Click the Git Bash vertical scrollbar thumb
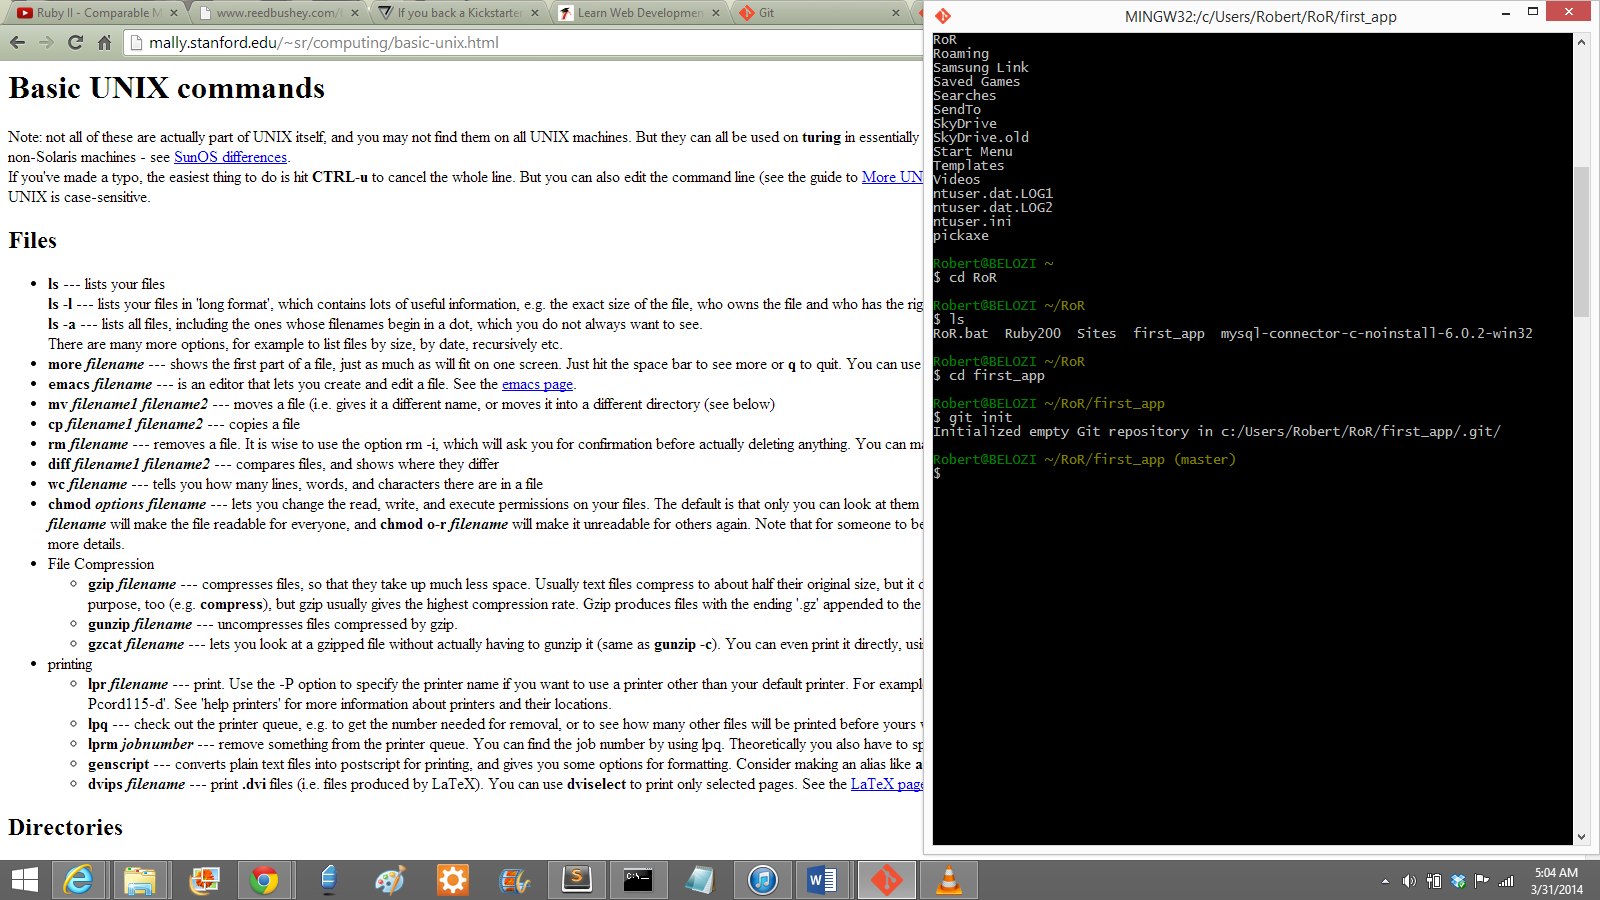This screenshot has width=1600, height=900. point(1581,242)
